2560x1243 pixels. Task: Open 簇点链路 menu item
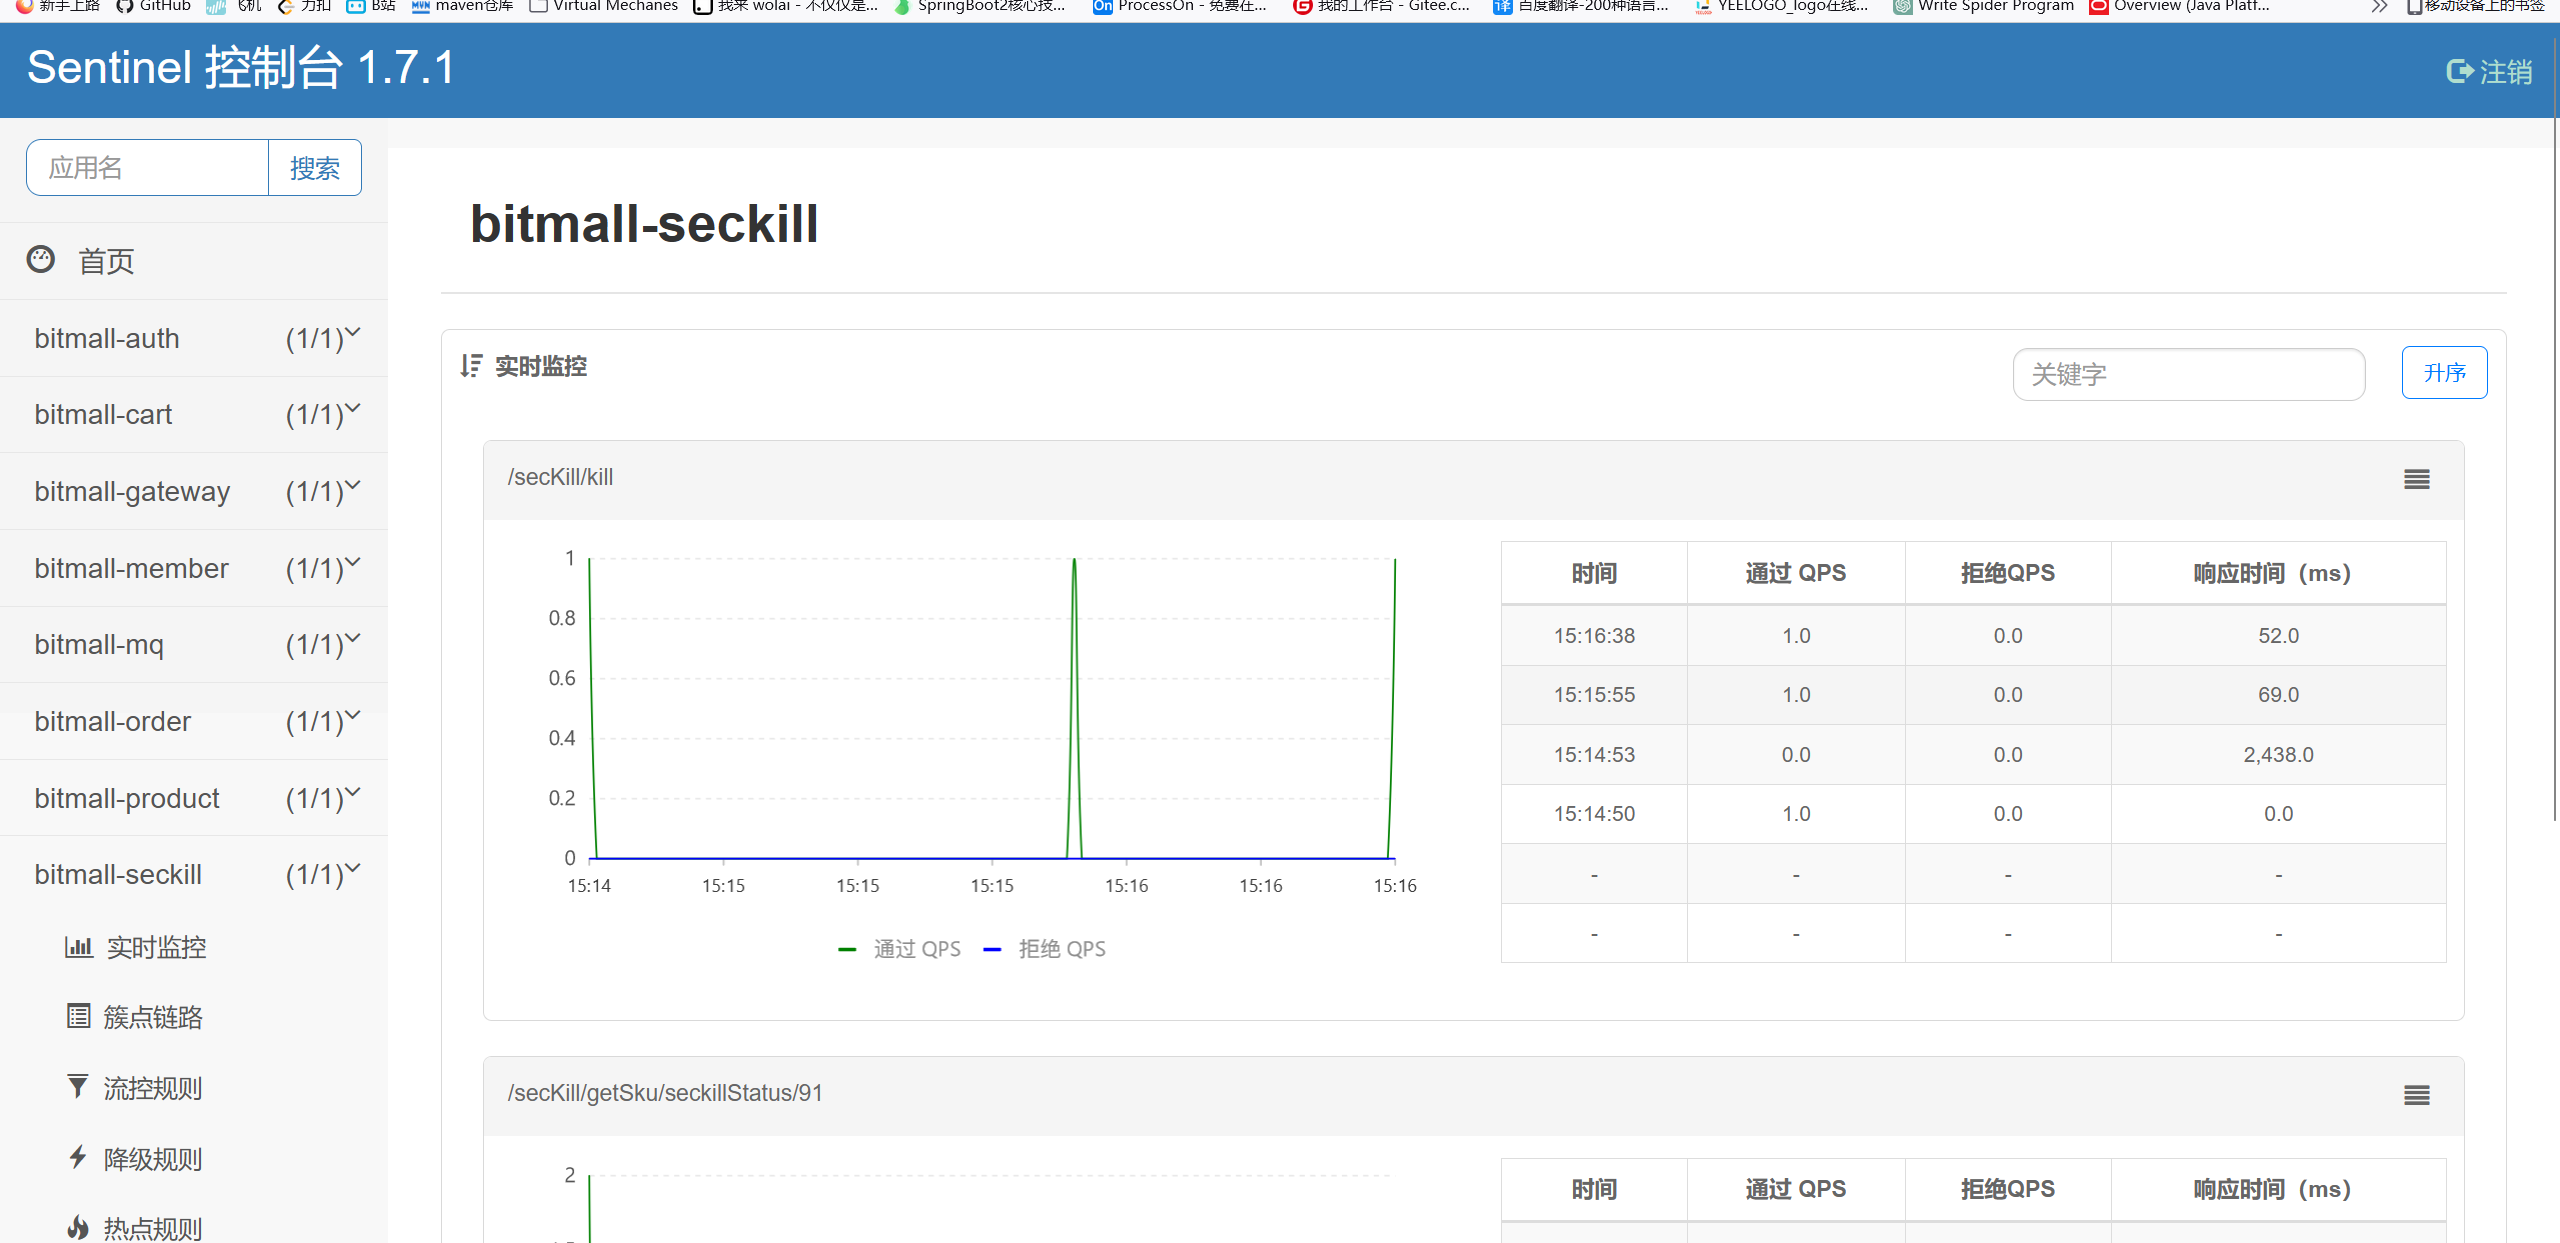tap(153, 1017)
